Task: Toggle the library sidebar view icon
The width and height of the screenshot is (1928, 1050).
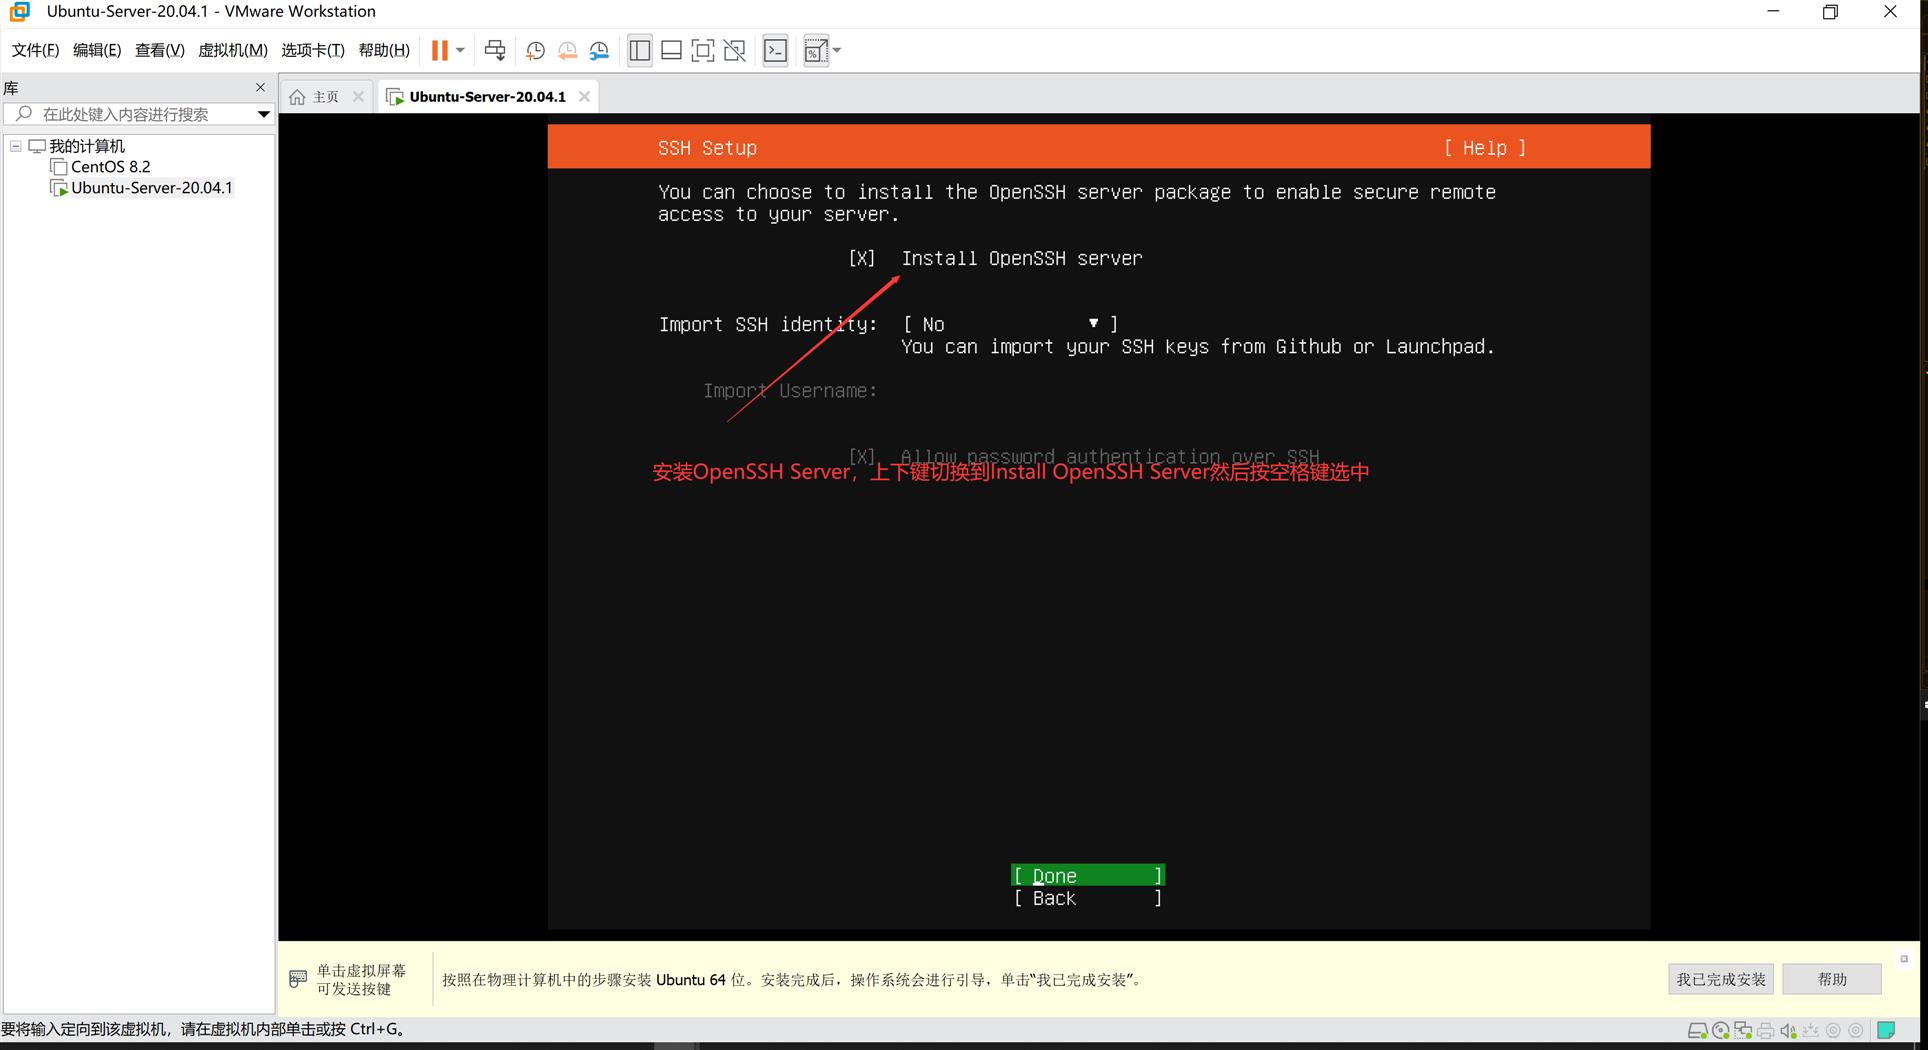Action: coord(640,50)
